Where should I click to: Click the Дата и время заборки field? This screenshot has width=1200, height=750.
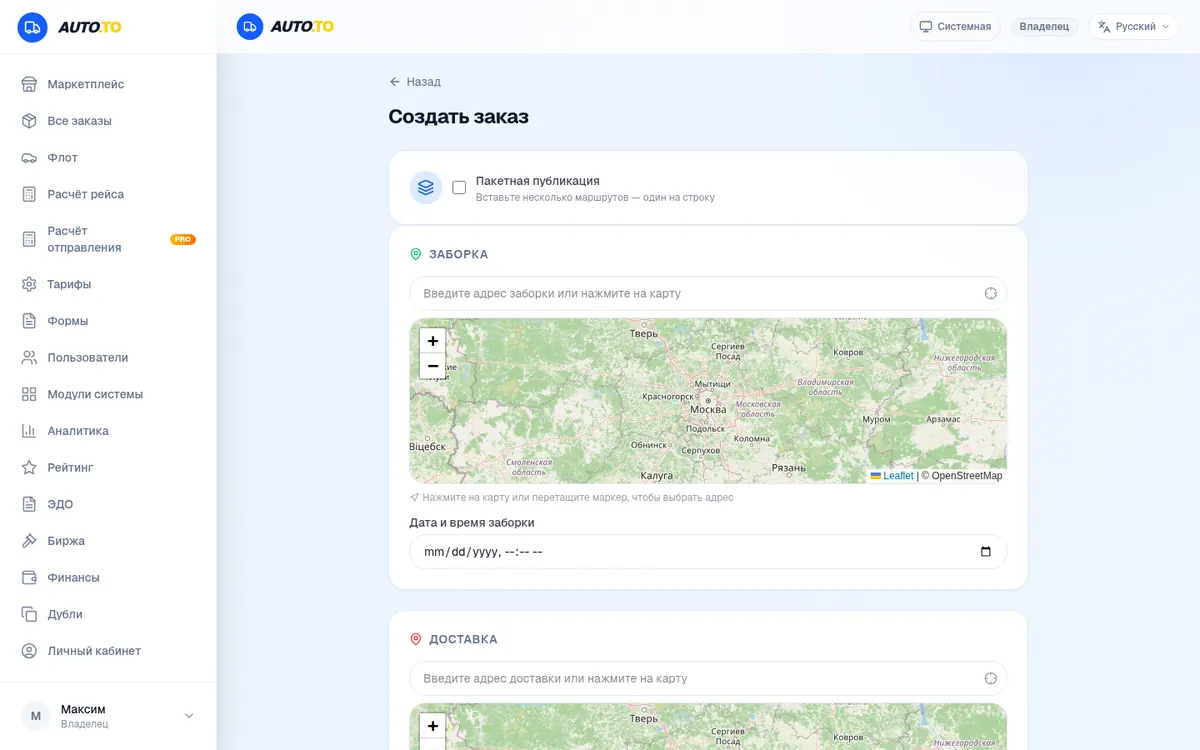click(708, 552)
